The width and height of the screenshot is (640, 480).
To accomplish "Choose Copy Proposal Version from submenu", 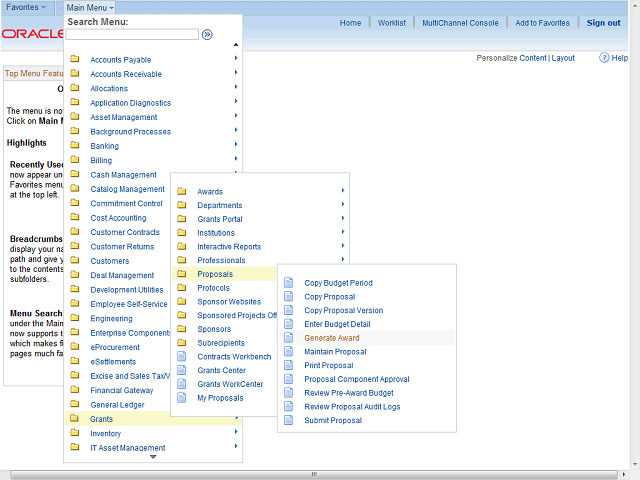I will click(x=343, y=311).
